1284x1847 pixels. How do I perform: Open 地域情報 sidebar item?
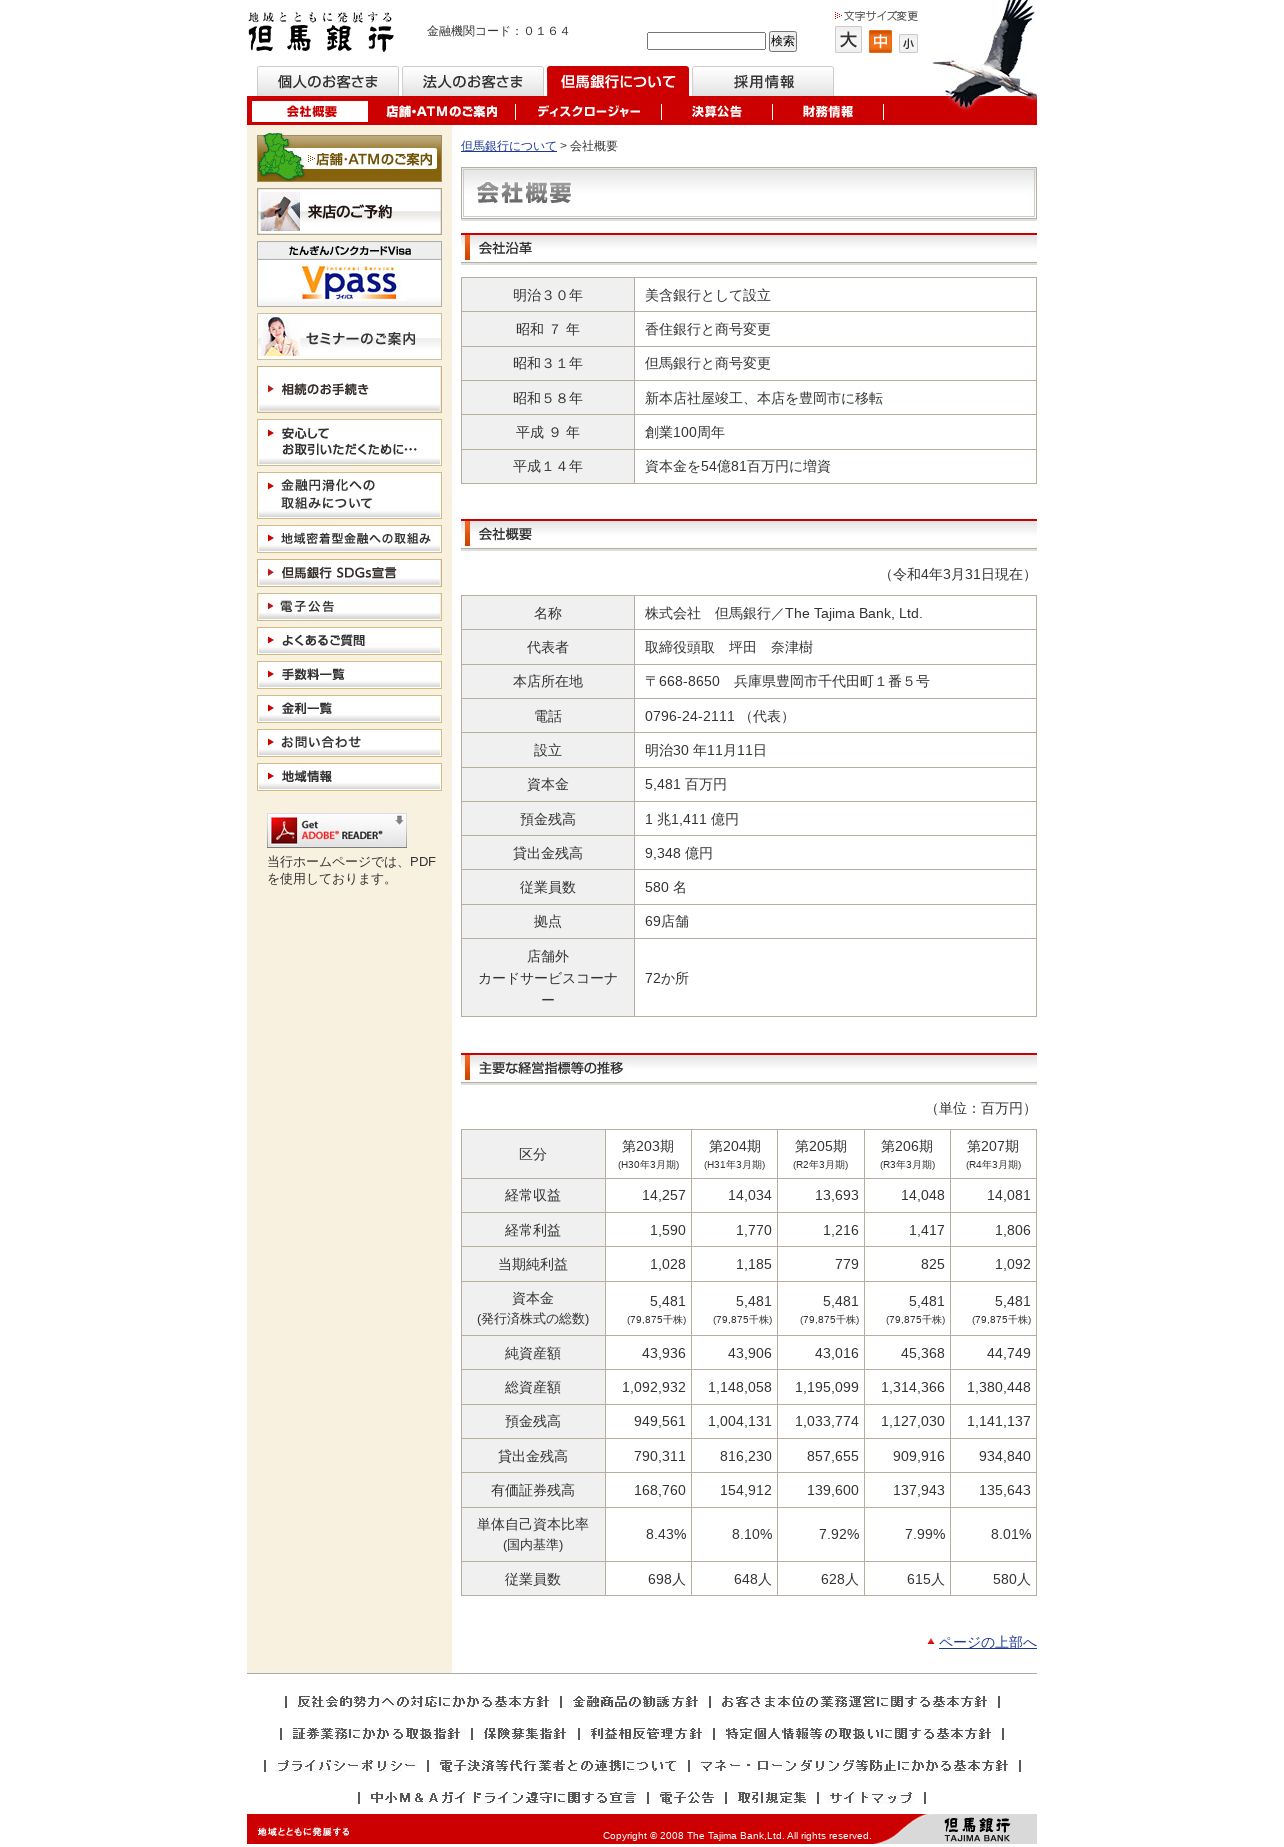[349, 777]
